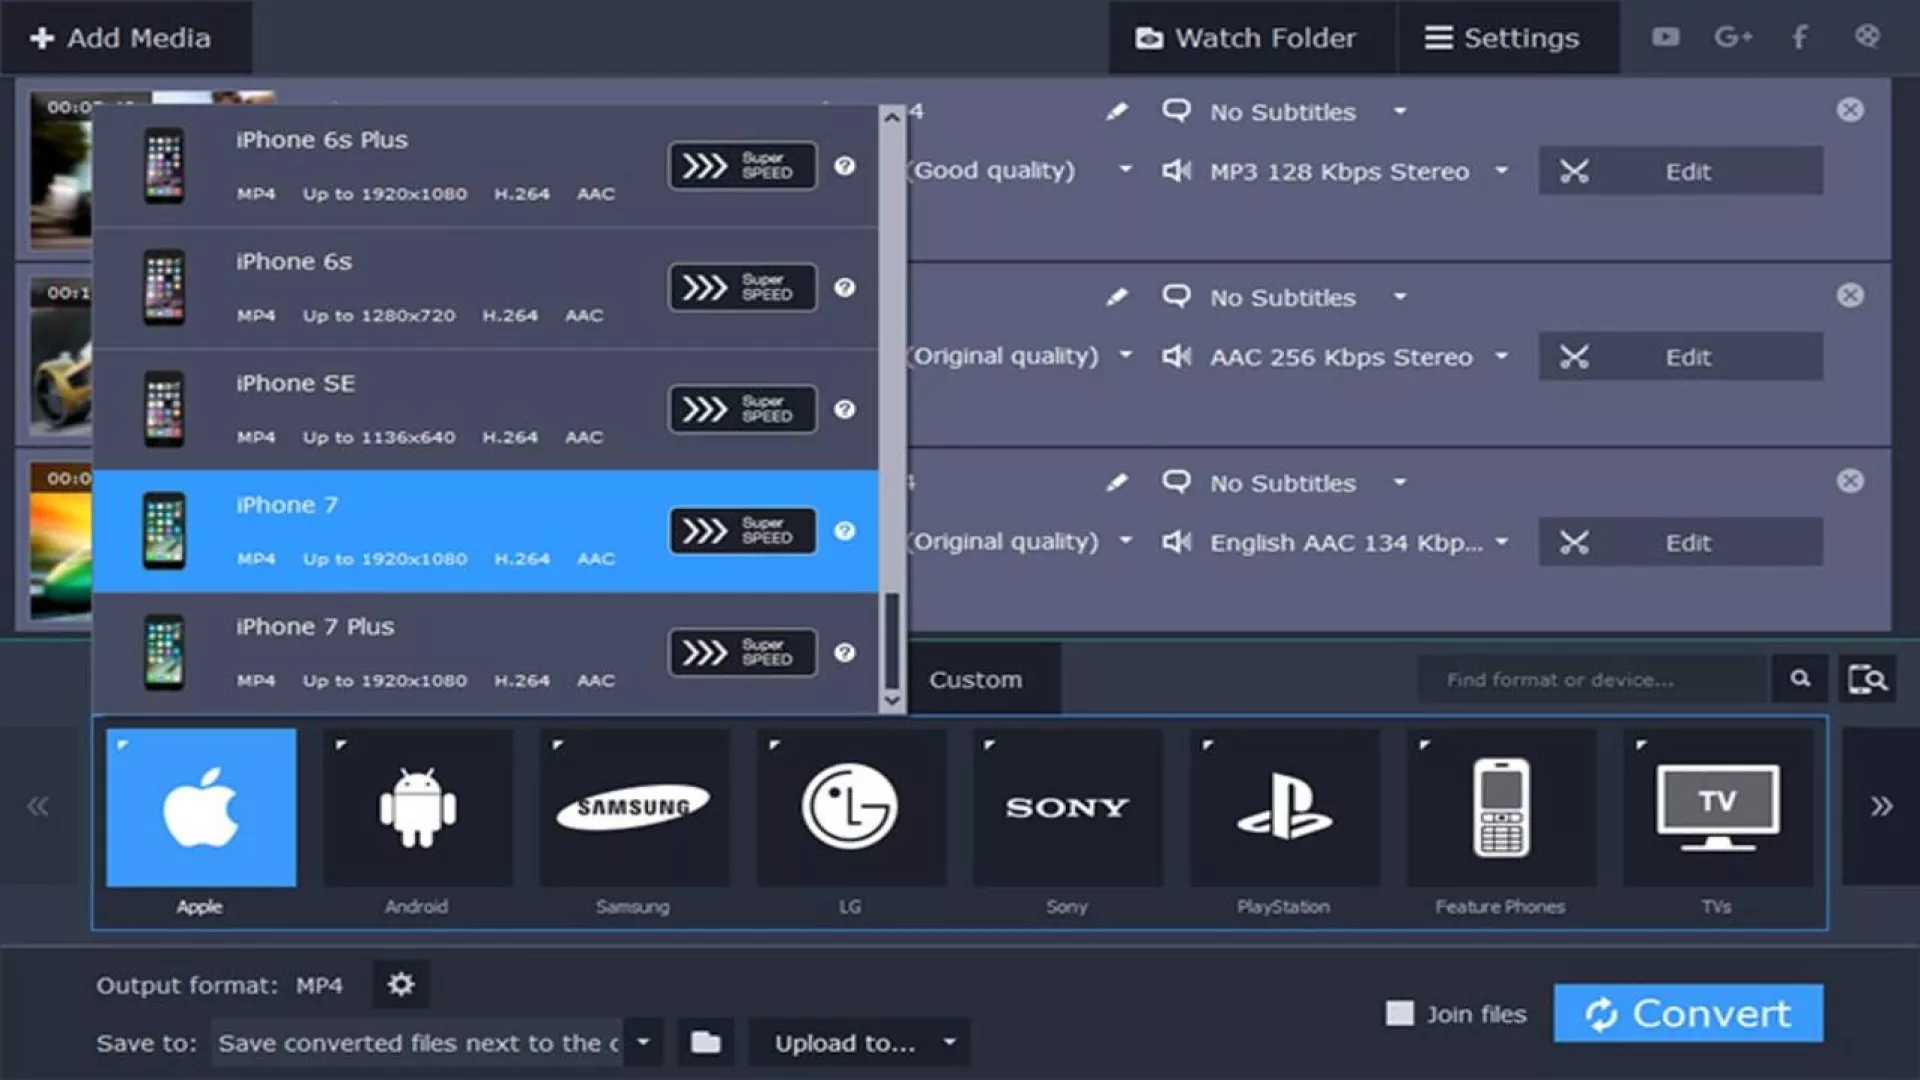Open the Upload to dropdown
Screen dimensions: 1920x1080
click(x=859, y=1043)
